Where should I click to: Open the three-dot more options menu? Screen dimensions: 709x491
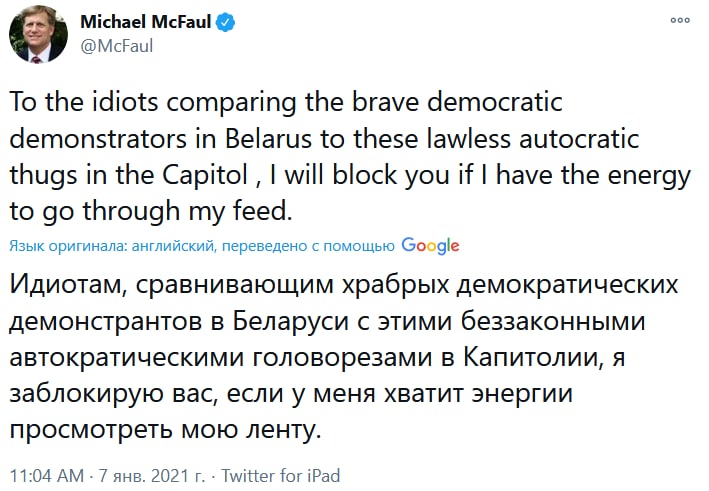[680, 20]
